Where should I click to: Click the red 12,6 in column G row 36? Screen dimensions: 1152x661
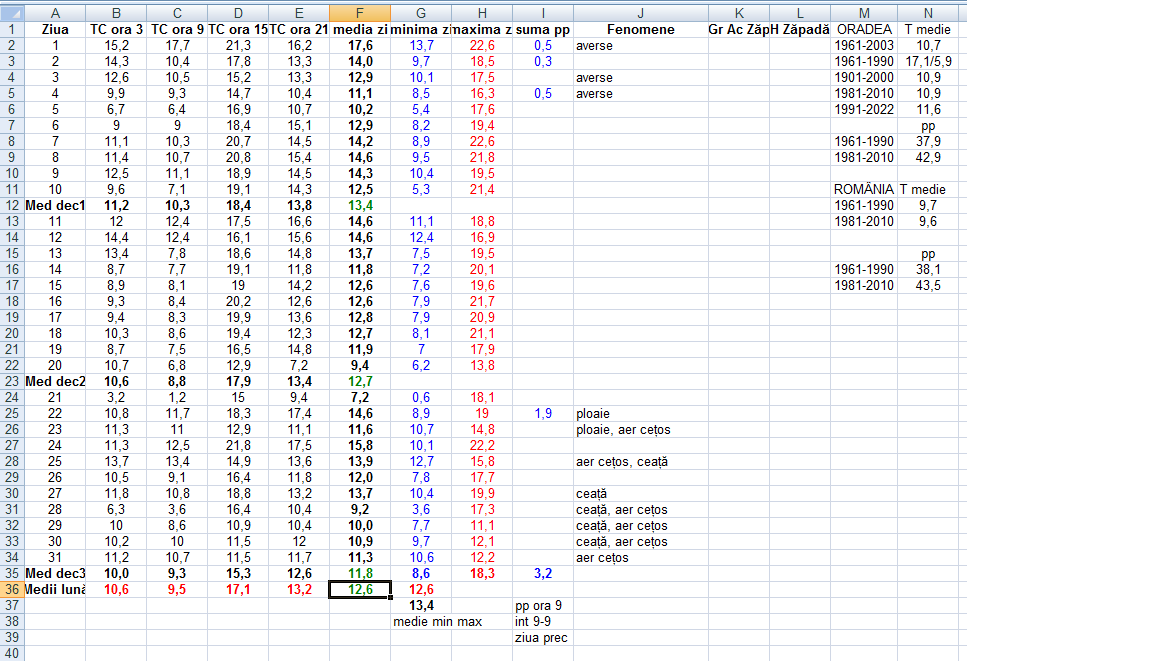pos(421,590)
